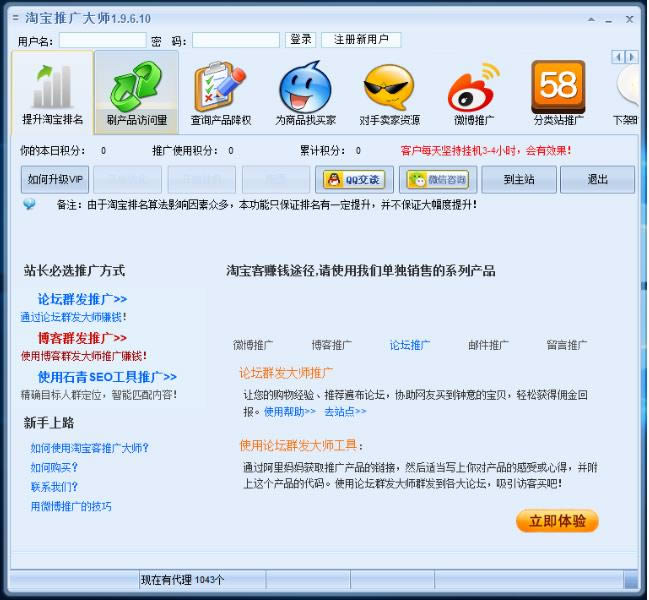Image resolution: width=649 pixels, height=600 pixels.
Task: Open the partially visible 下架 toolbar icon
Action: [x=626, y=95]
